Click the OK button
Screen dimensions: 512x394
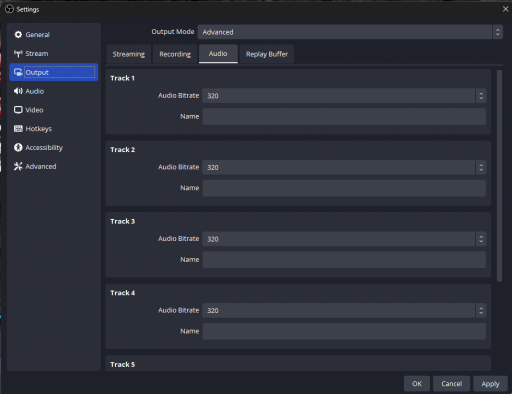coord(417,384)
